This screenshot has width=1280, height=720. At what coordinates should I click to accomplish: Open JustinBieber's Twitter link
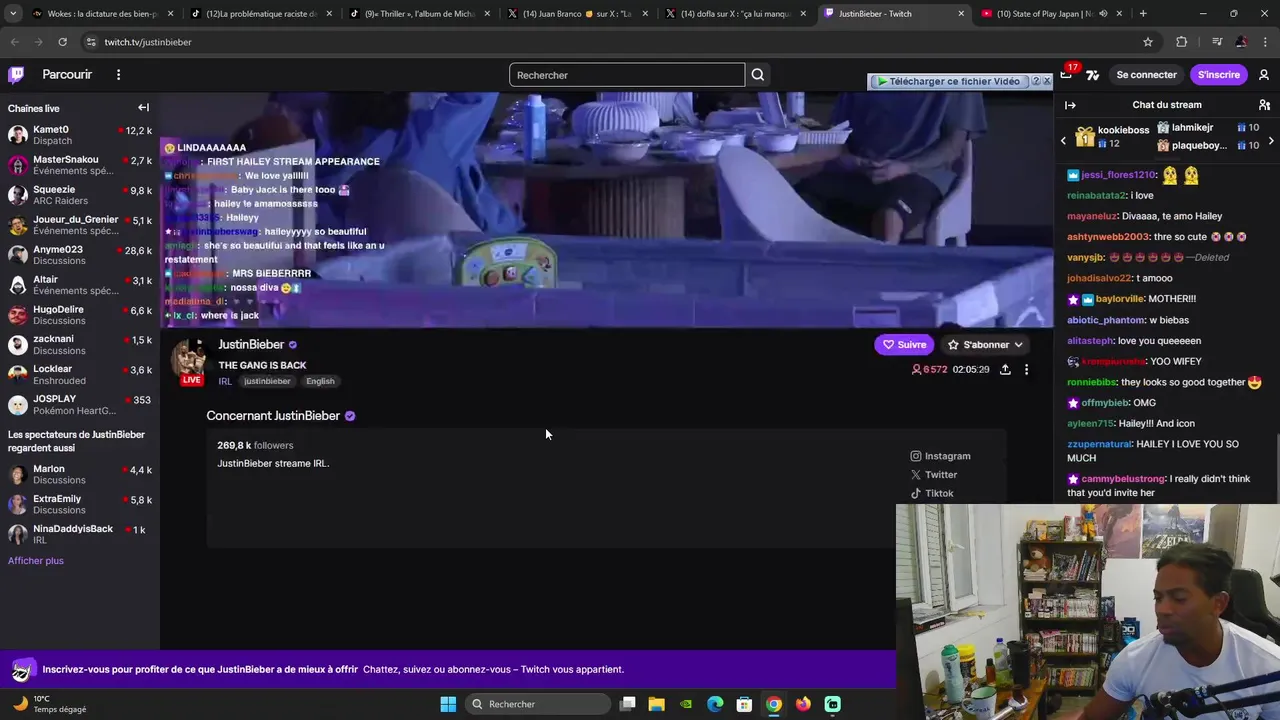point(934,475)
